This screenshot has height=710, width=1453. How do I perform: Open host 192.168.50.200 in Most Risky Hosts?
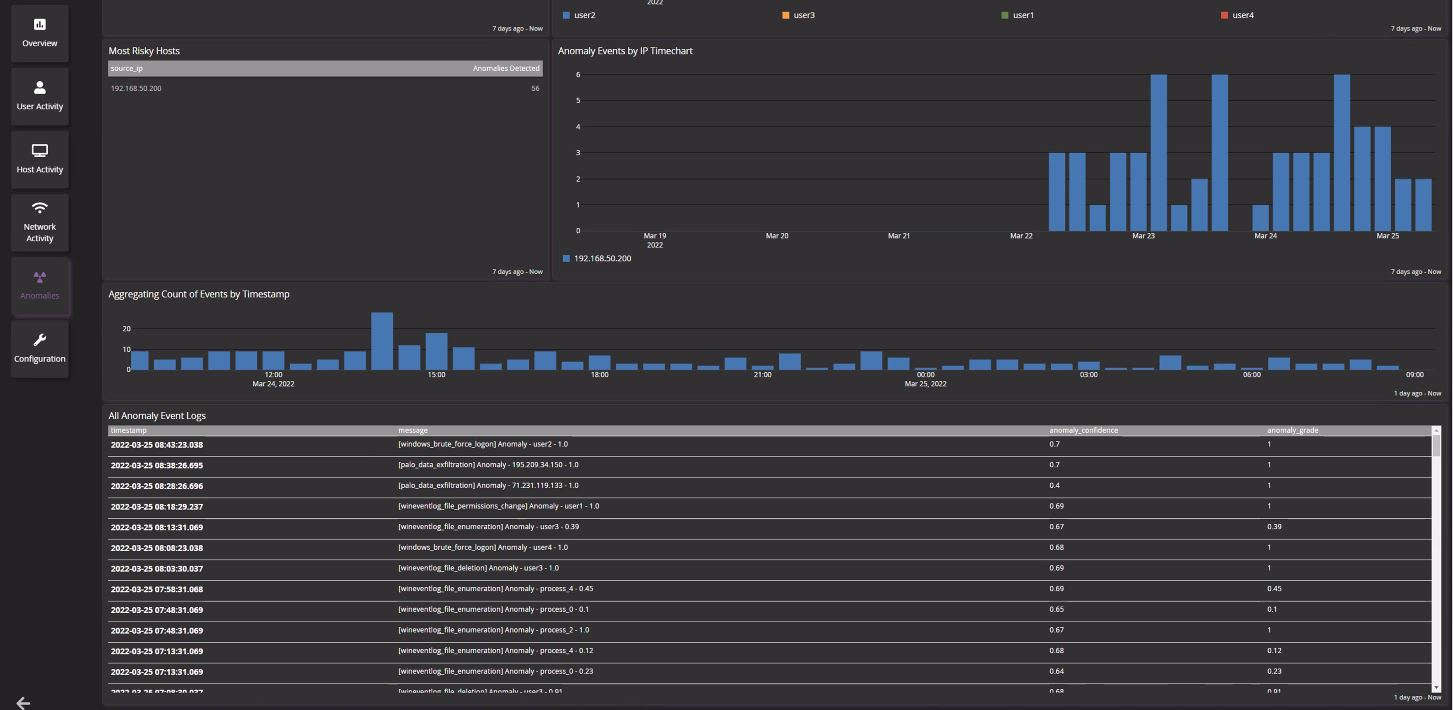click(x=136, y=88)
